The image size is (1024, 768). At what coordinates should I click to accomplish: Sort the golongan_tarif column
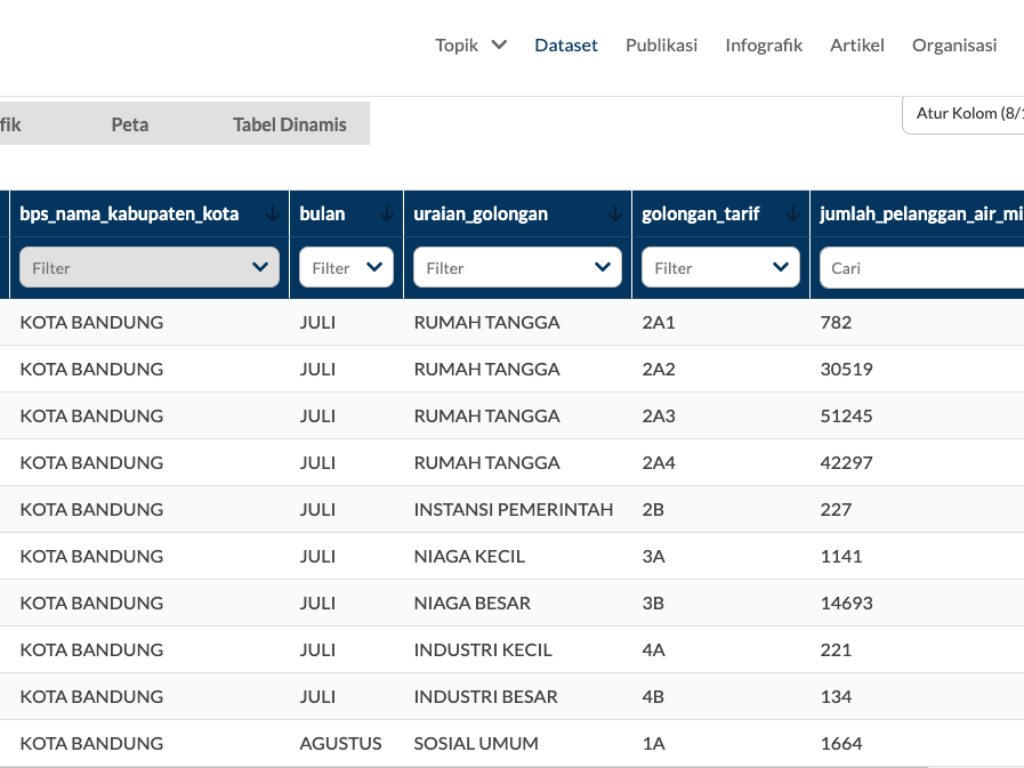point(790,213)
